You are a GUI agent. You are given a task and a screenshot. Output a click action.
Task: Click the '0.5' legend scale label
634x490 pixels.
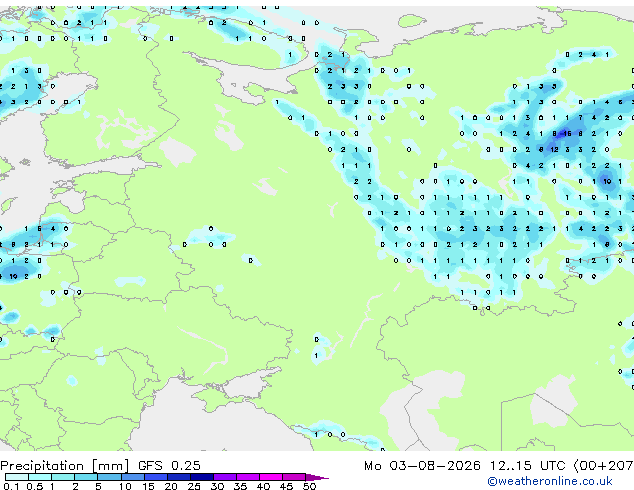pos(34,486)
